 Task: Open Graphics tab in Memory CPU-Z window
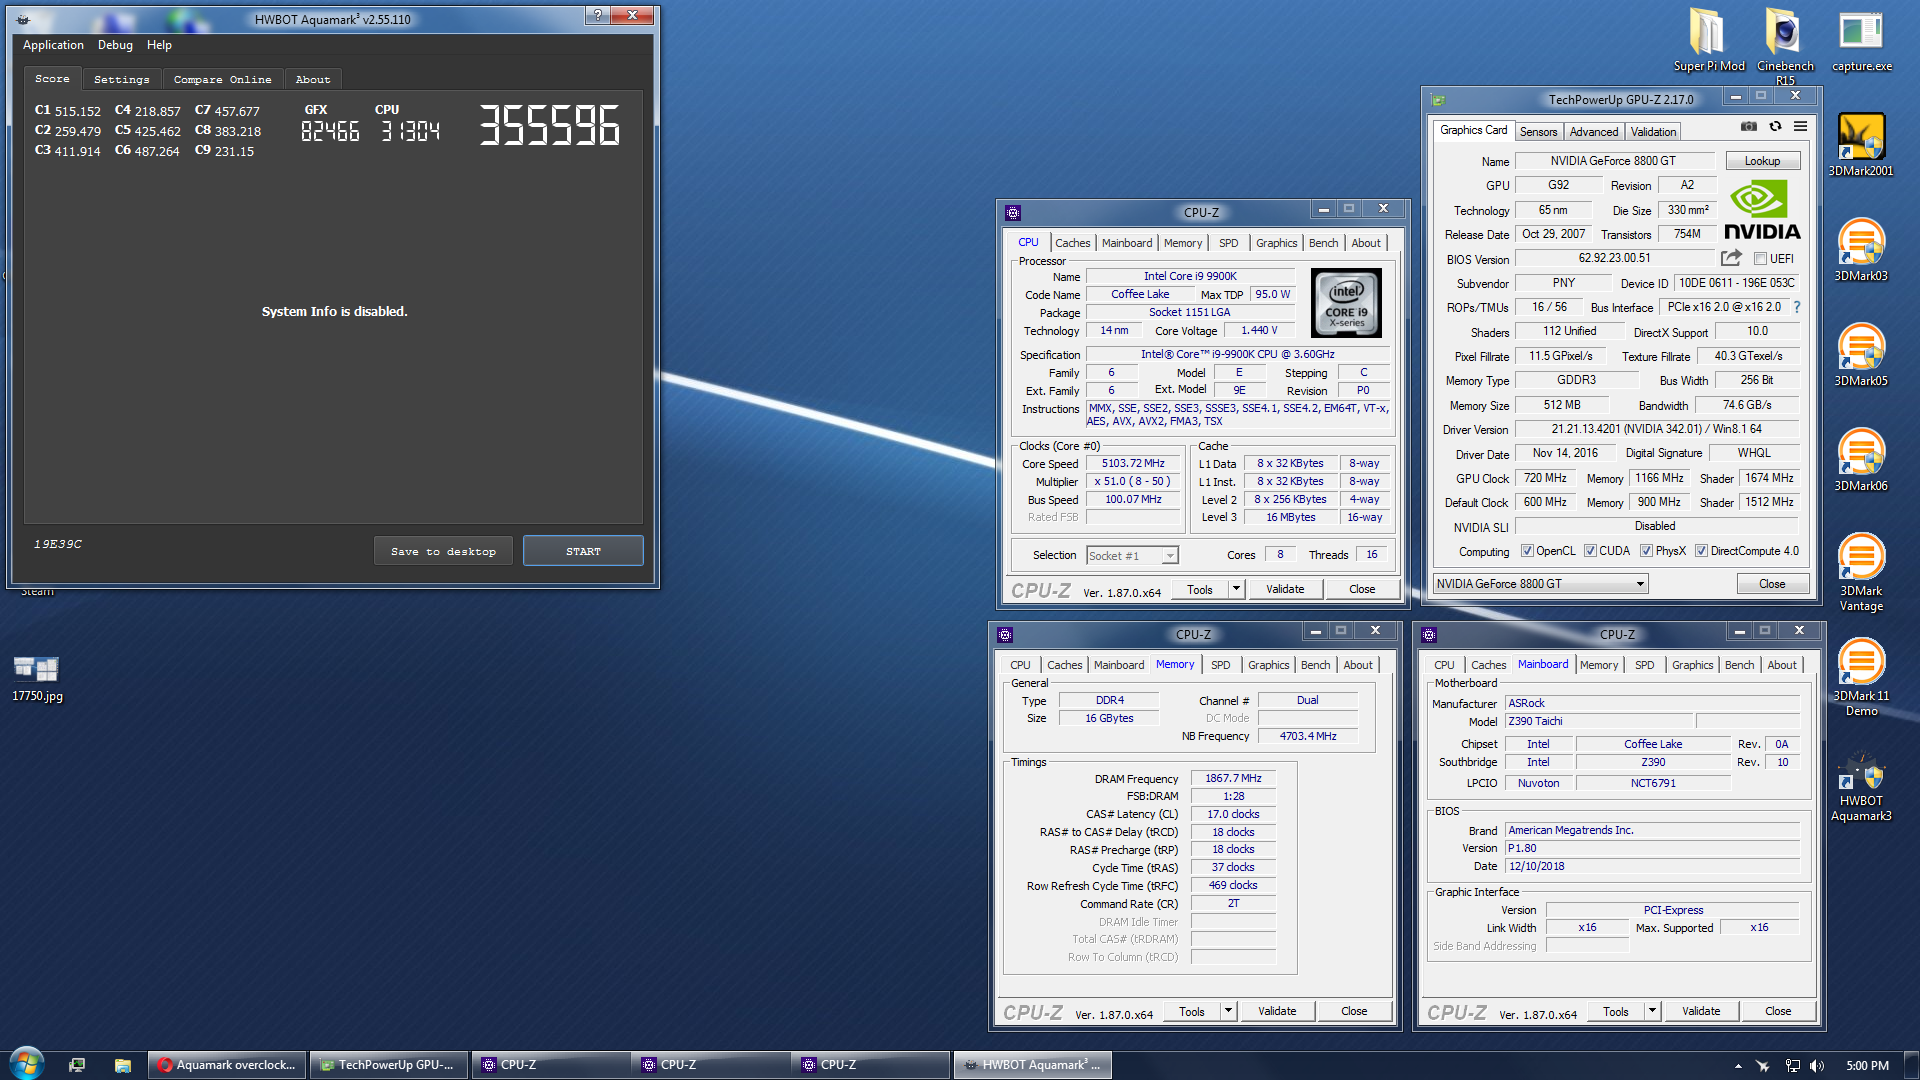(x=1268, y=665)
